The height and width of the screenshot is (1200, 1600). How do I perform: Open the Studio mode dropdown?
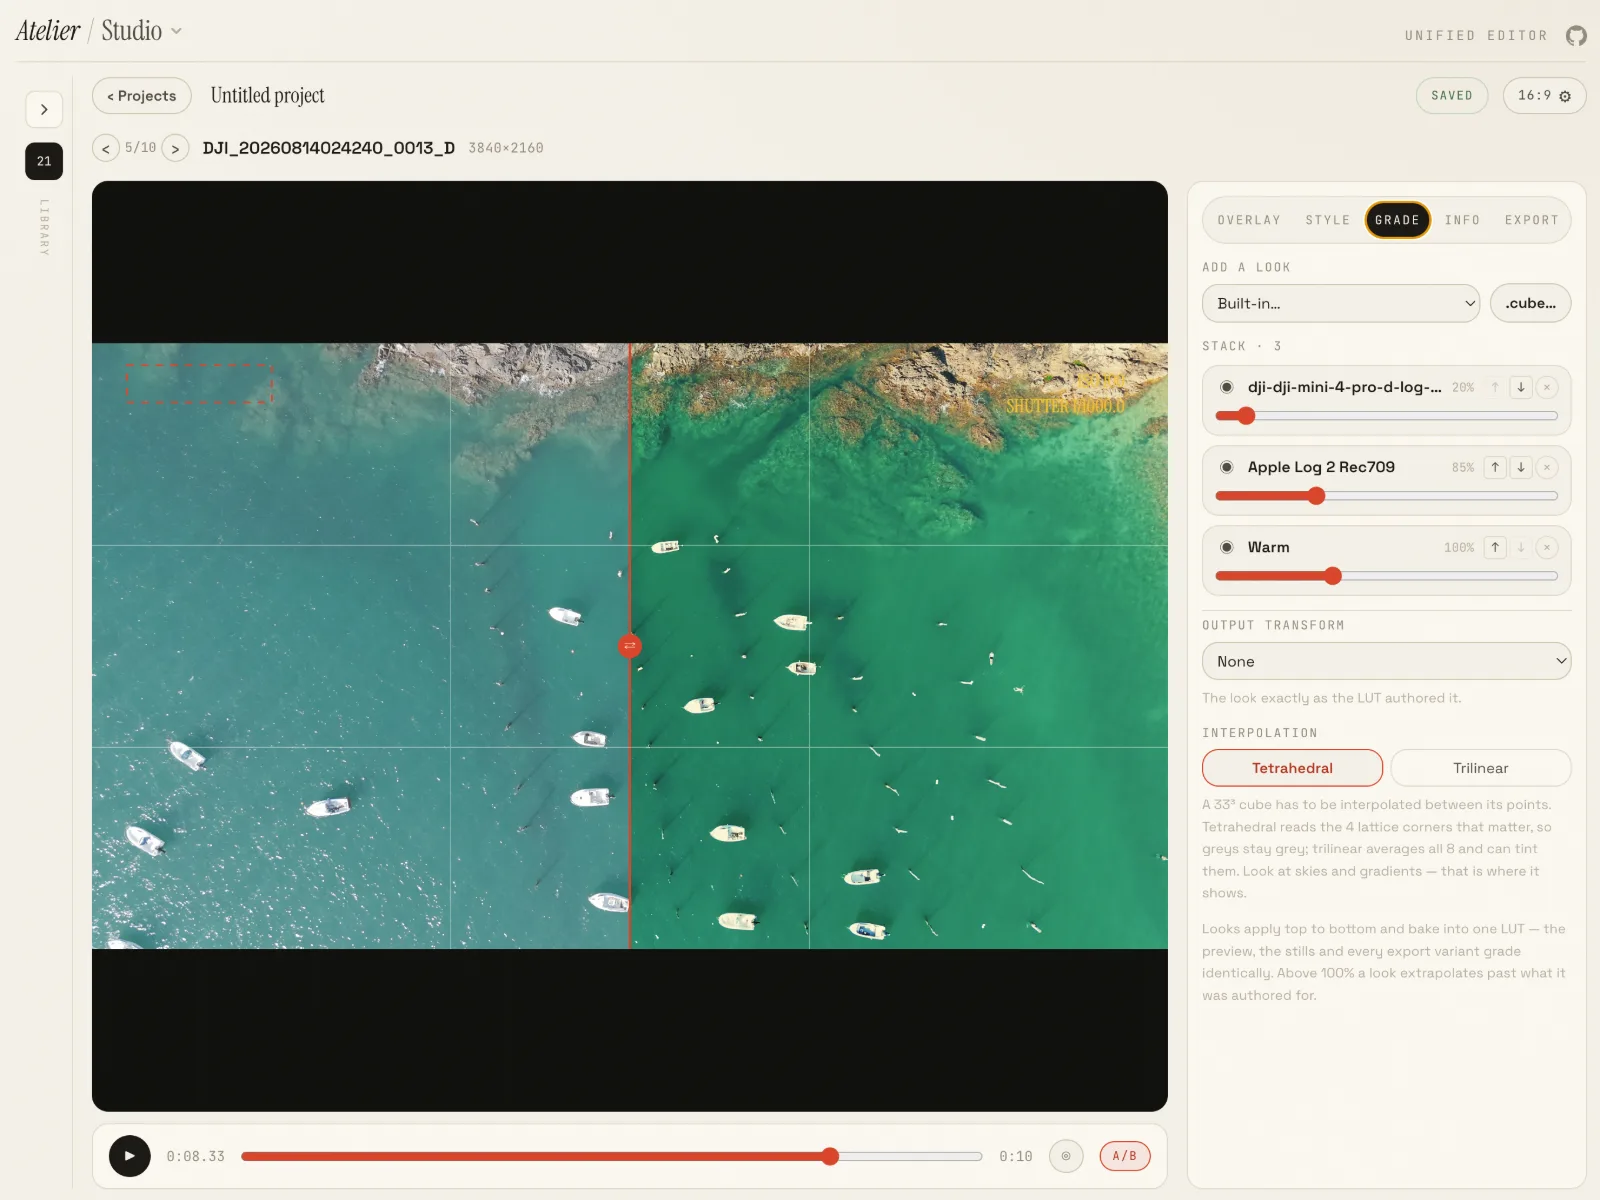142,31
